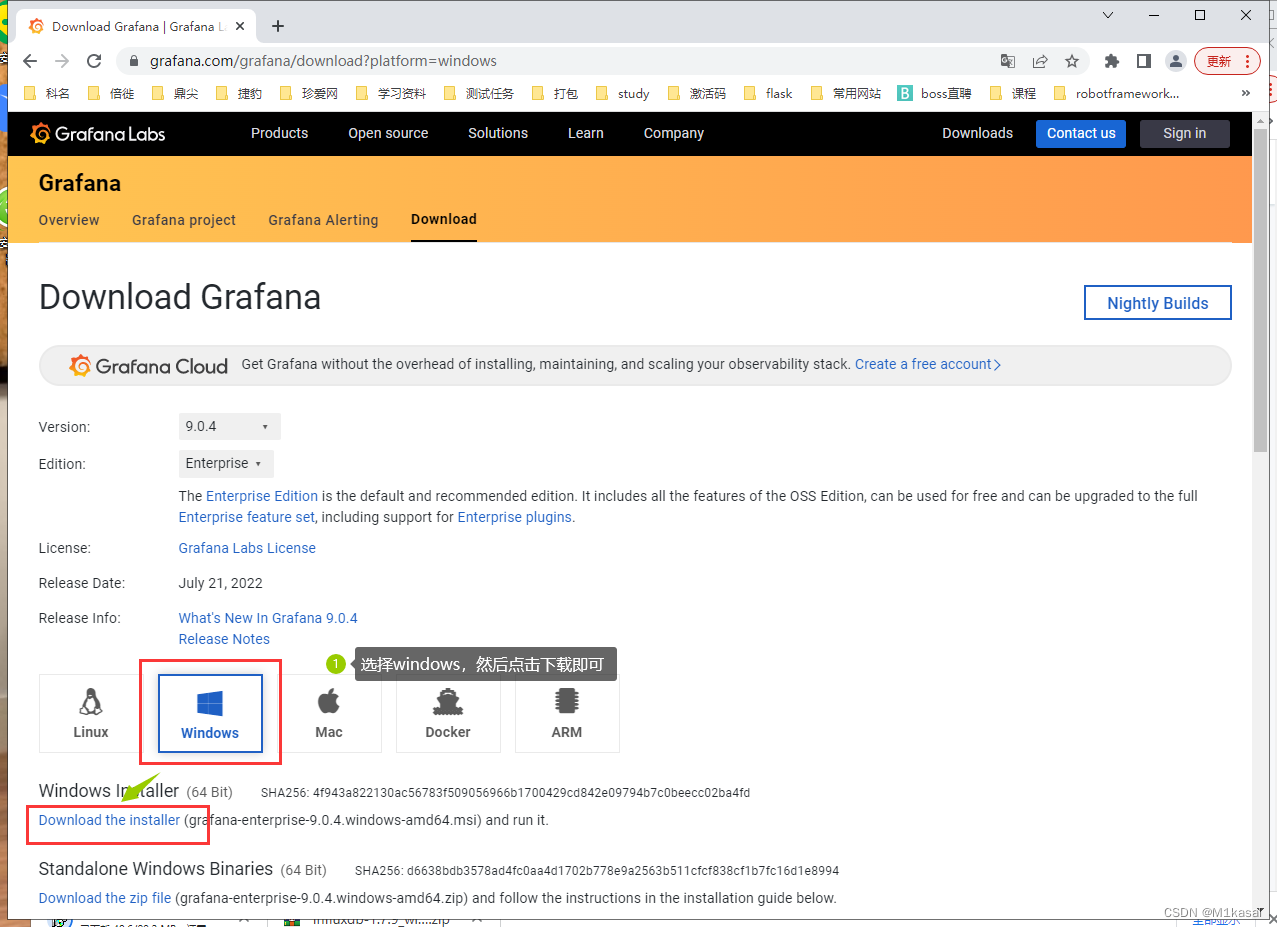Open the browser extensions puzzle icon

(1112, 61)
